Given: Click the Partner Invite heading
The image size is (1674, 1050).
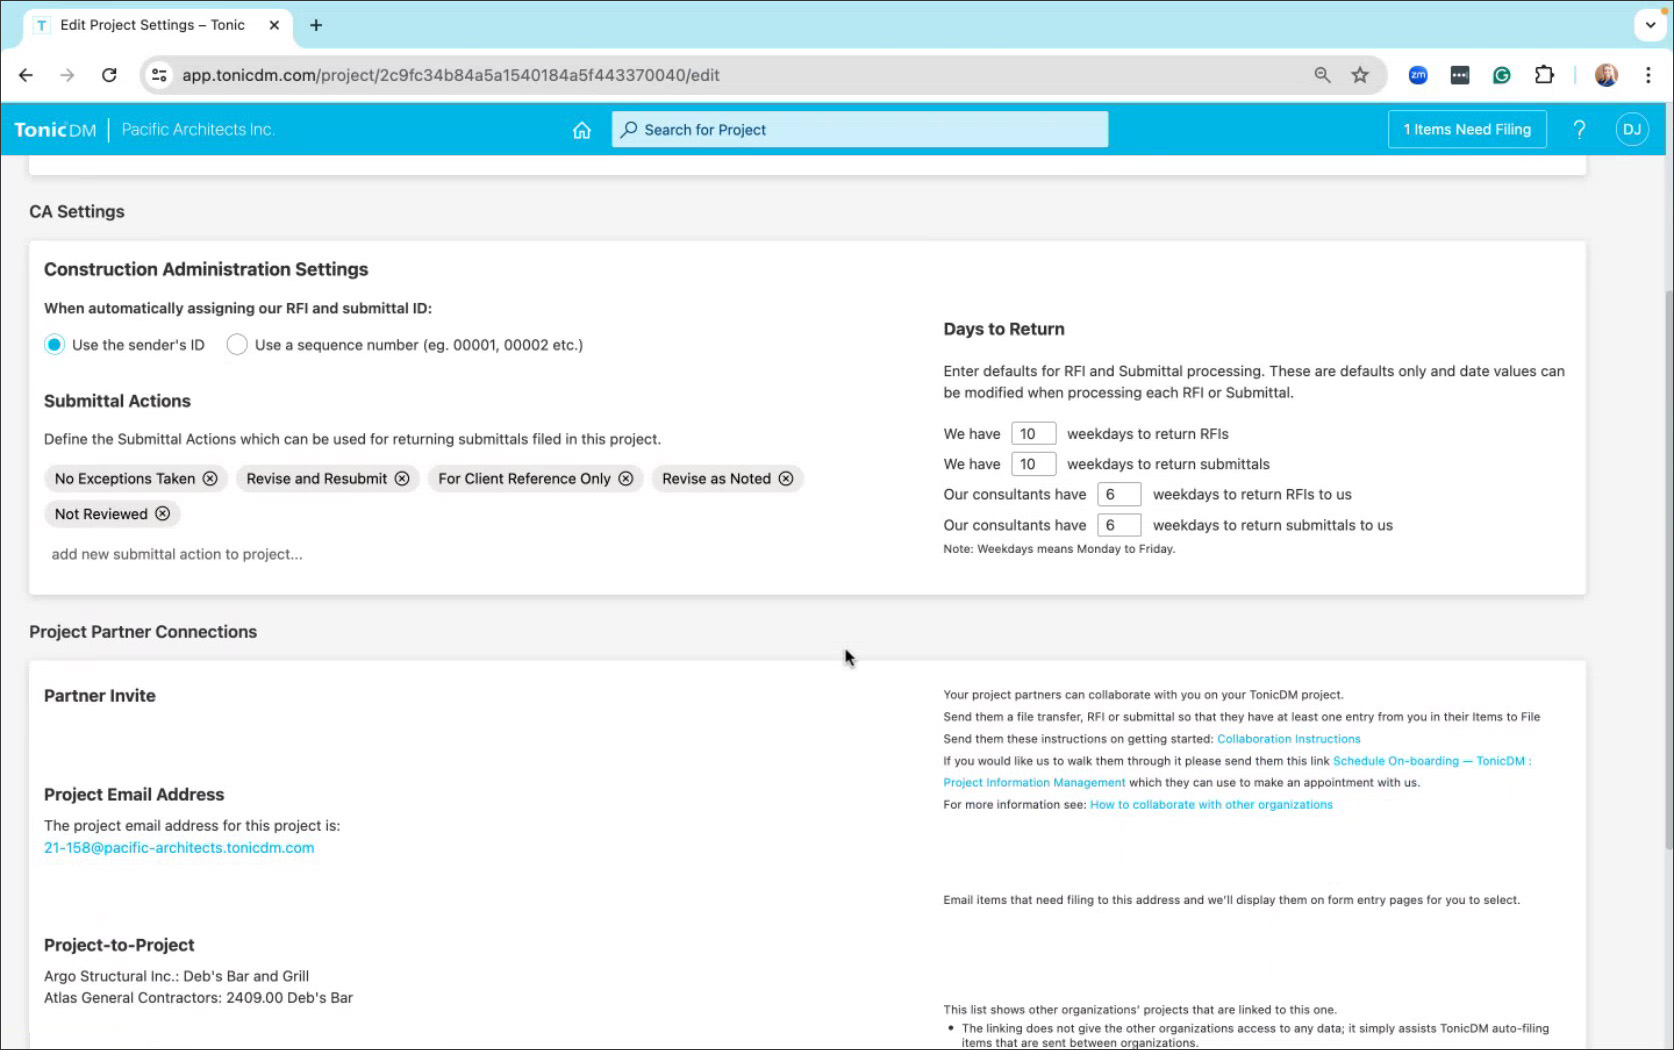Looking at the screenshot, I should [x=100, y=696].
